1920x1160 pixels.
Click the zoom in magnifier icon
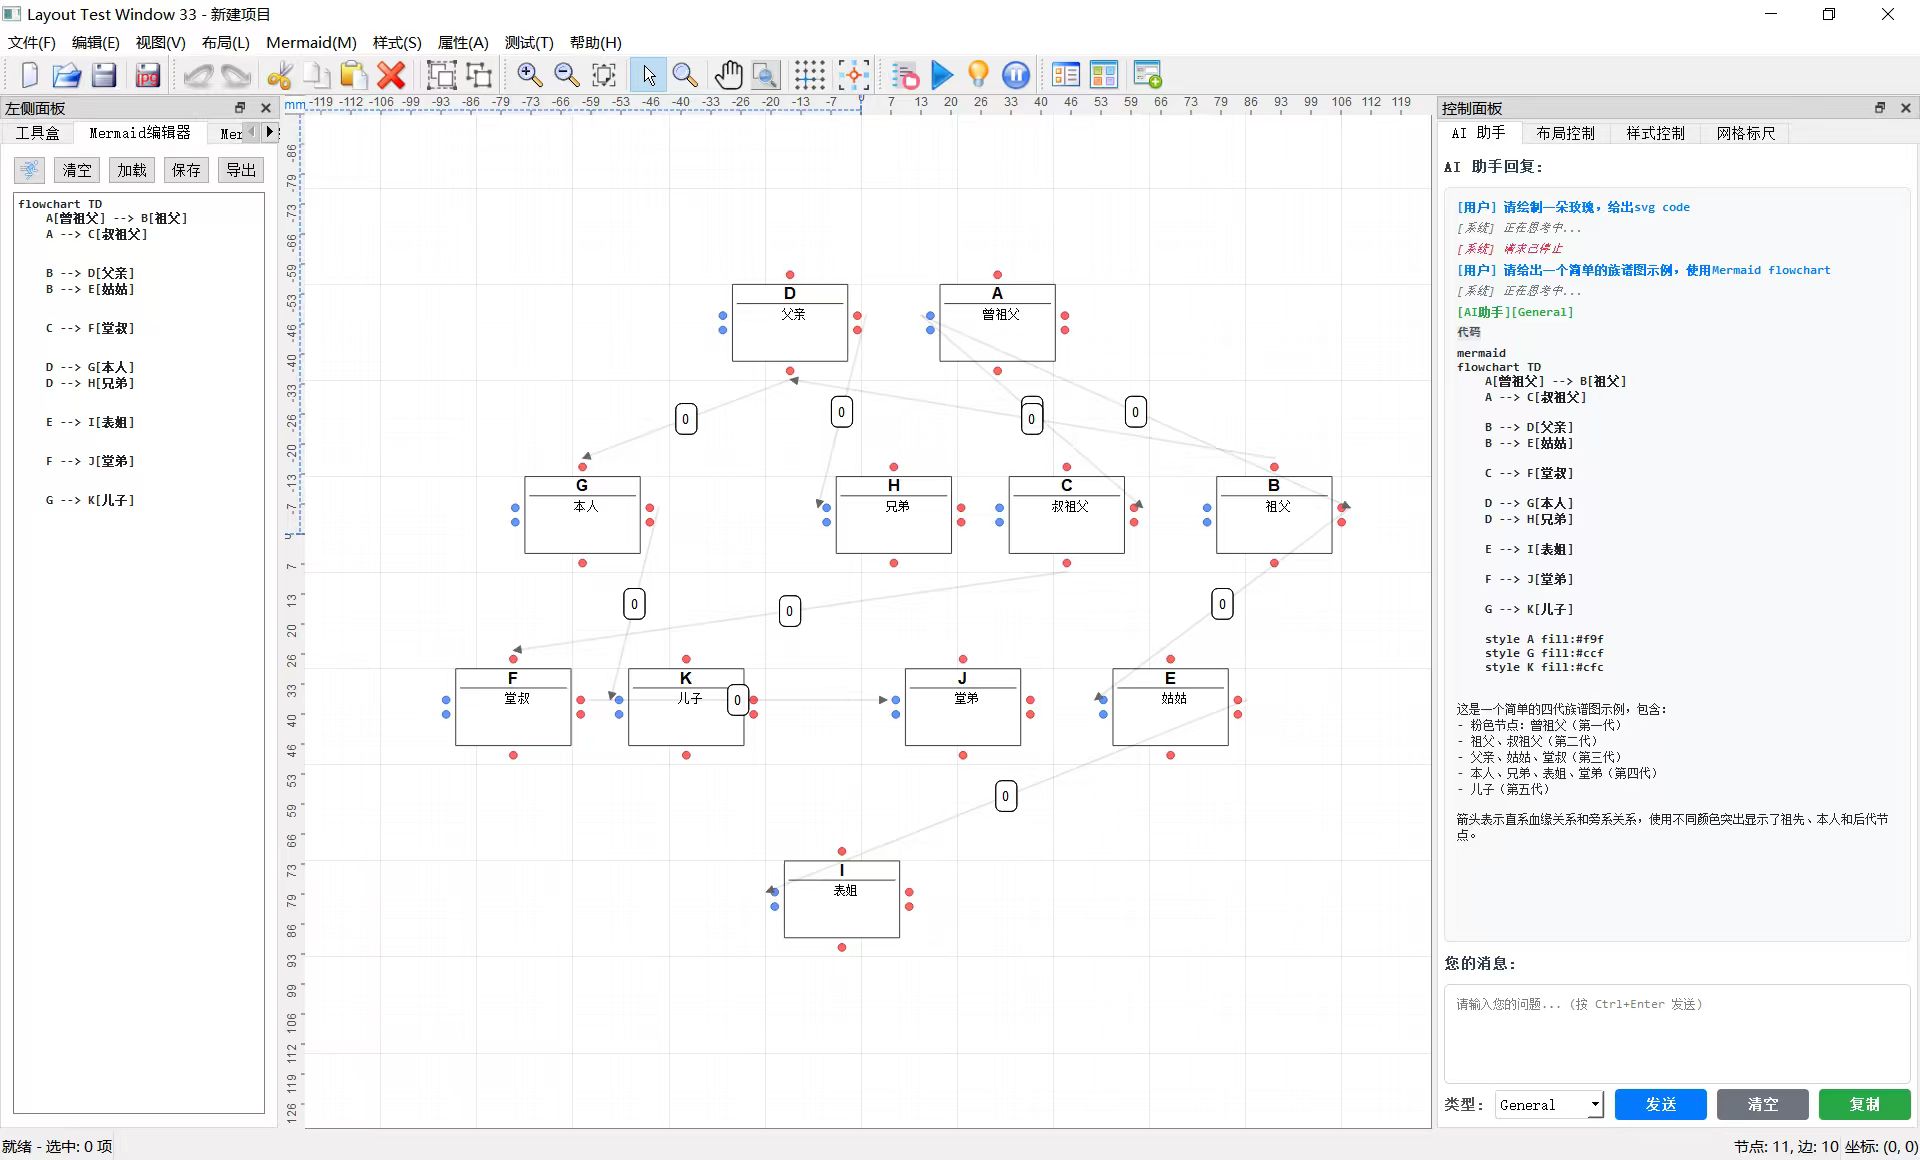pyautogui.click(x=529, y=75)
